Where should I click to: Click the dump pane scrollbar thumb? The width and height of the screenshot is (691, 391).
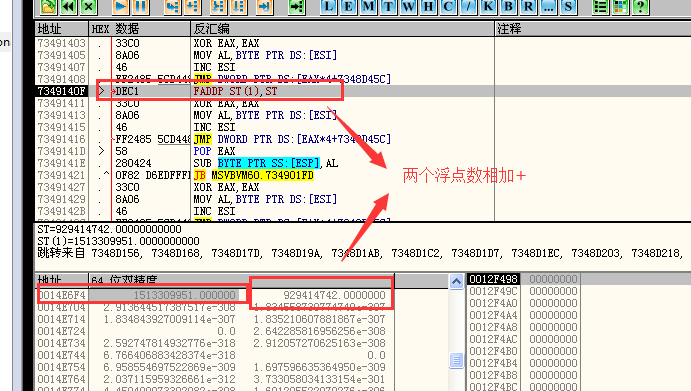tap(456, 360)
